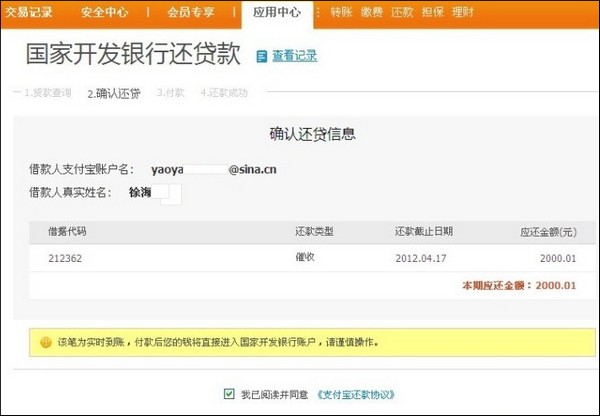Click the 应还金额(元) column header
Image resolution: width=600 pixels, height=416 pixels.
[x=548, y=232]
